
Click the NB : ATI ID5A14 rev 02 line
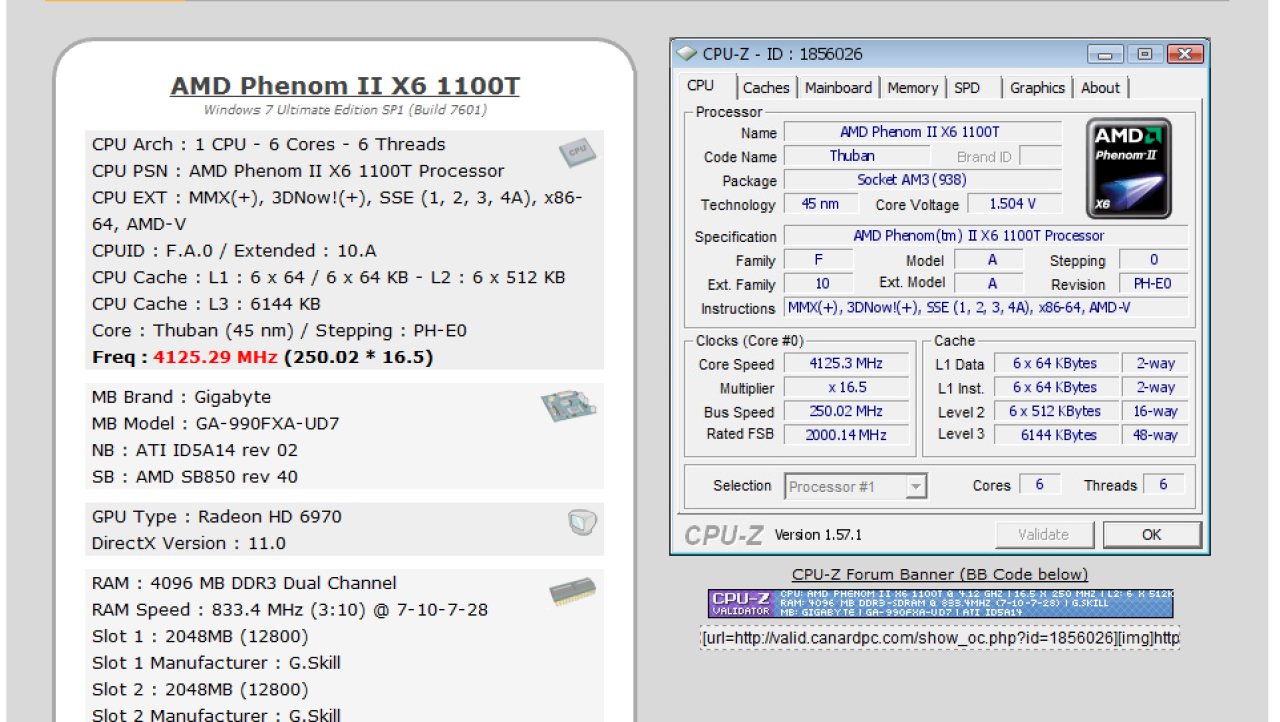pos(195,451)
